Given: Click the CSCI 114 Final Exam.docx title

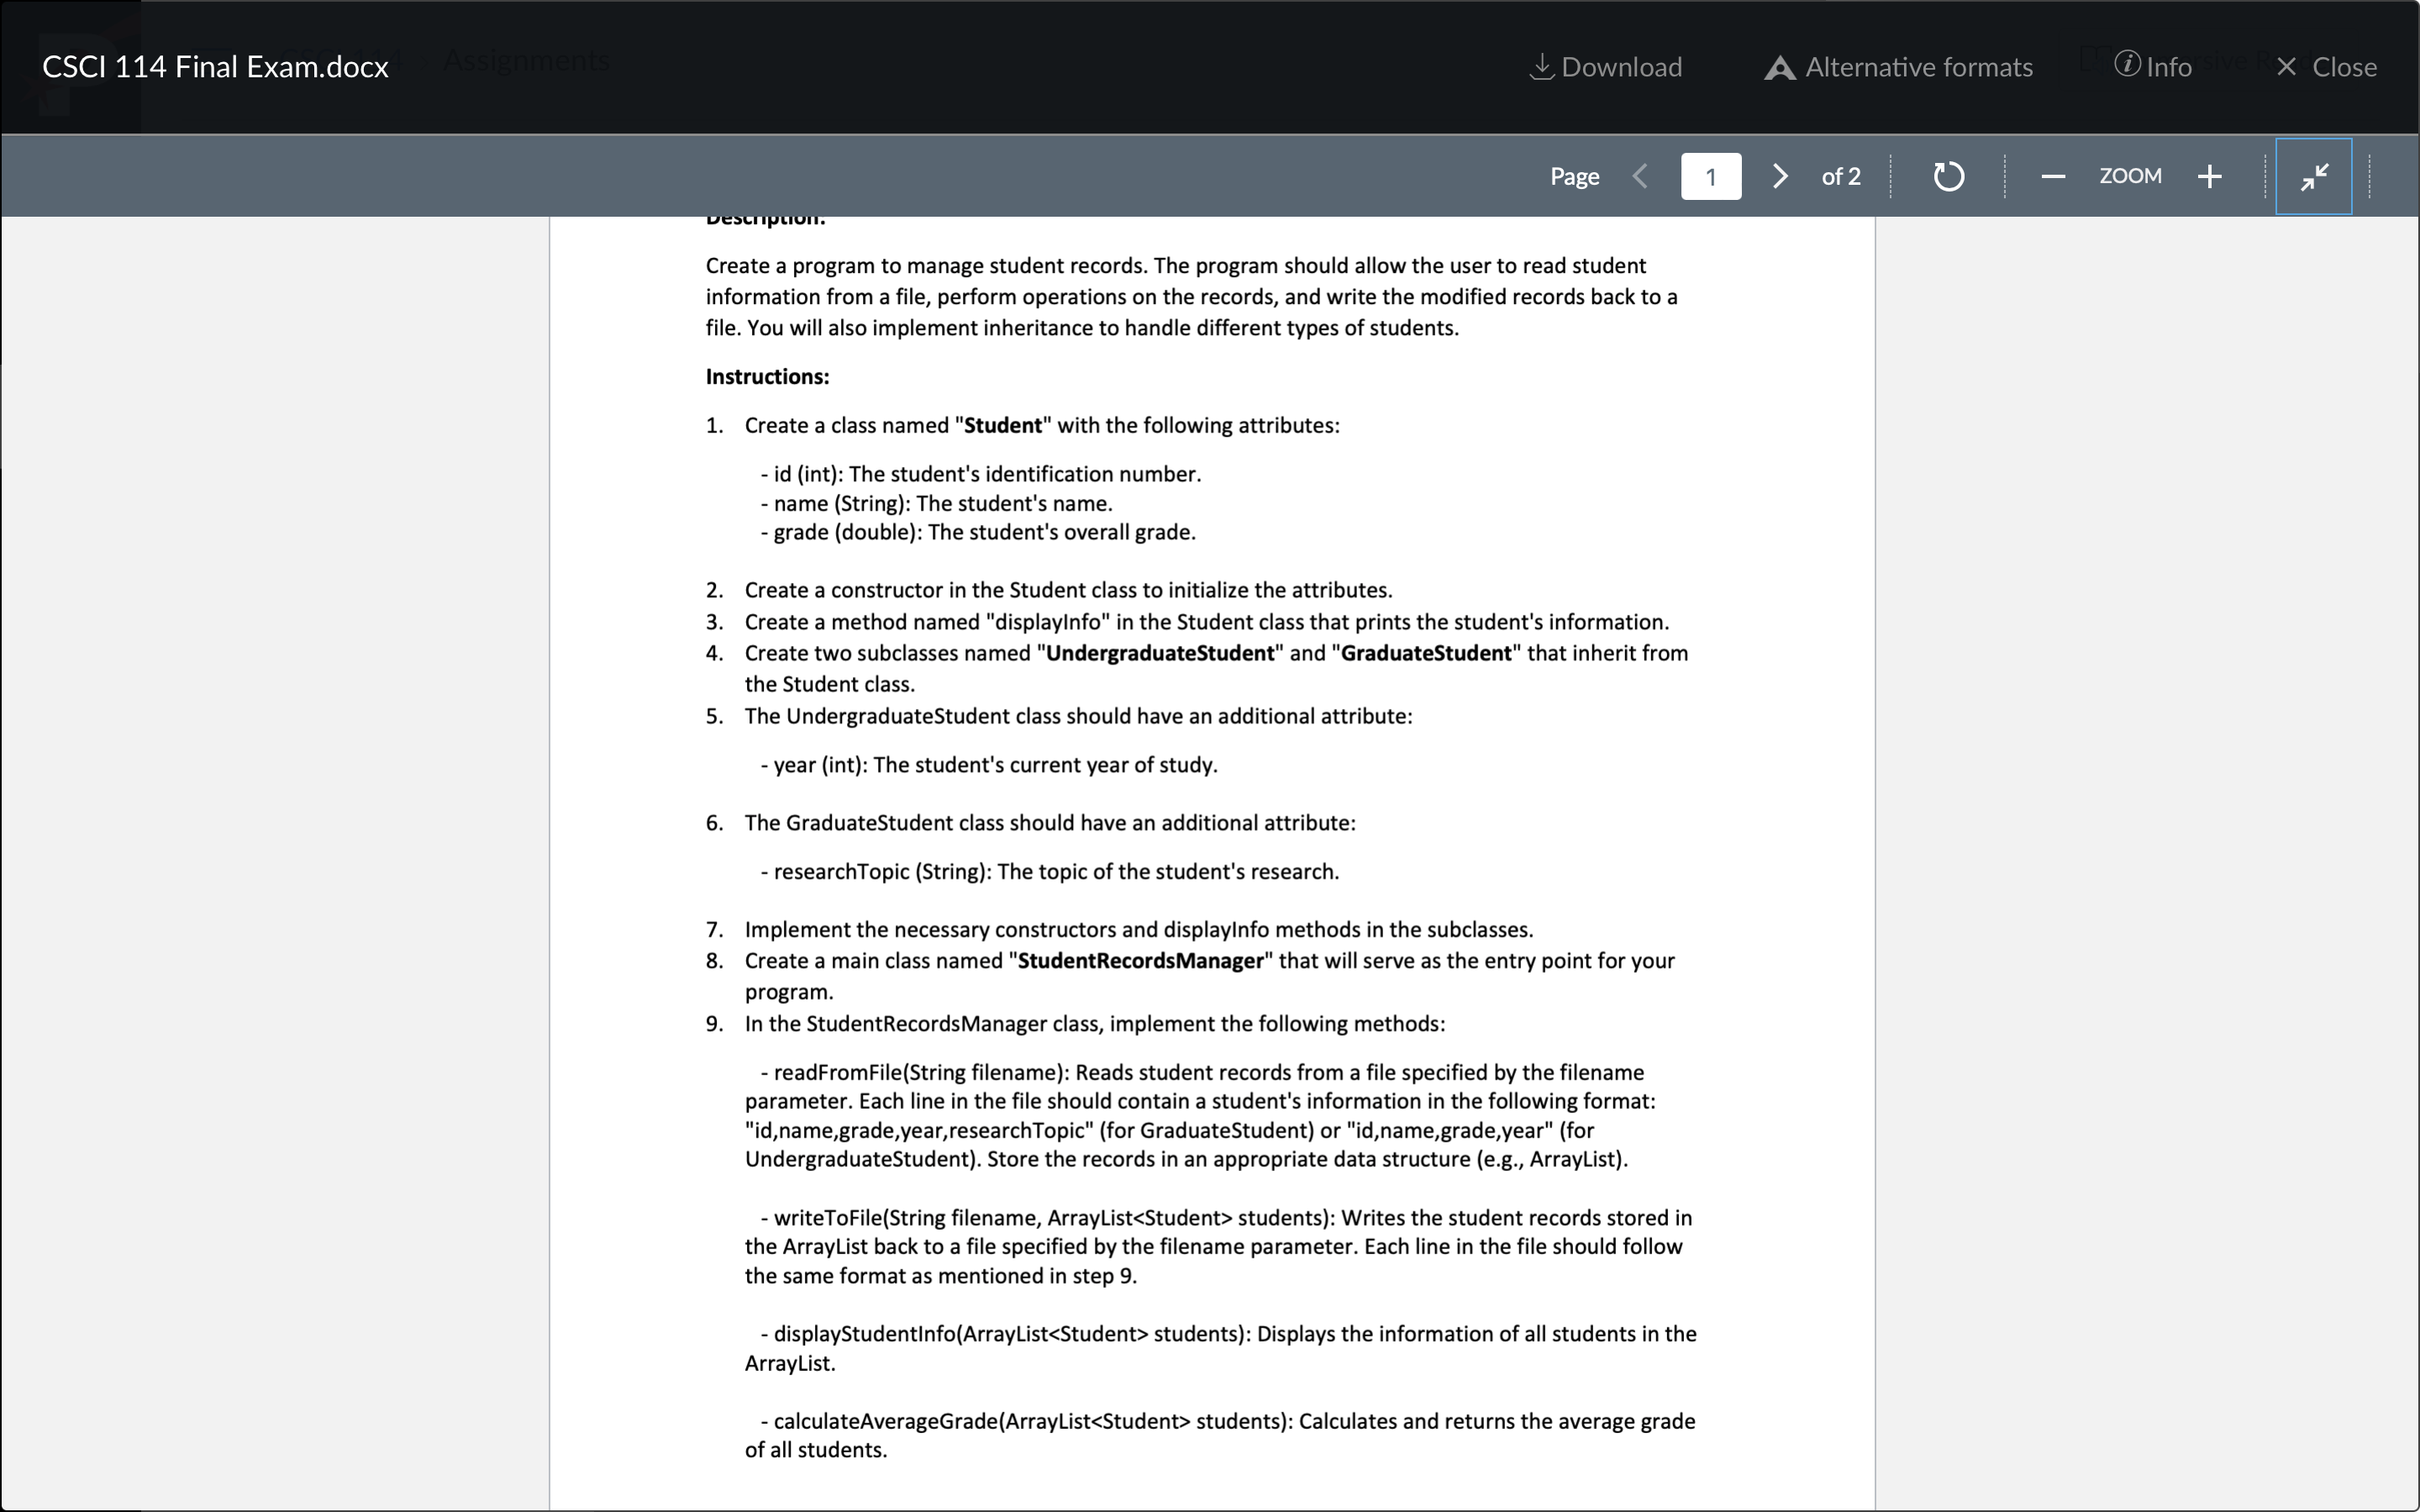Looking at the screenshot, I should coord(215,66).
